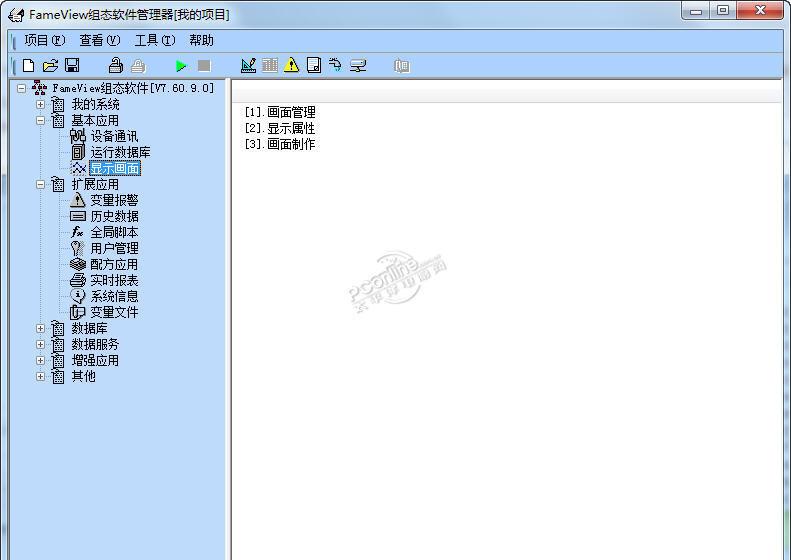The image size is (791, 560).
Task: Click the yellow alarm warning toolbar icon
Action: coord(292,65)
